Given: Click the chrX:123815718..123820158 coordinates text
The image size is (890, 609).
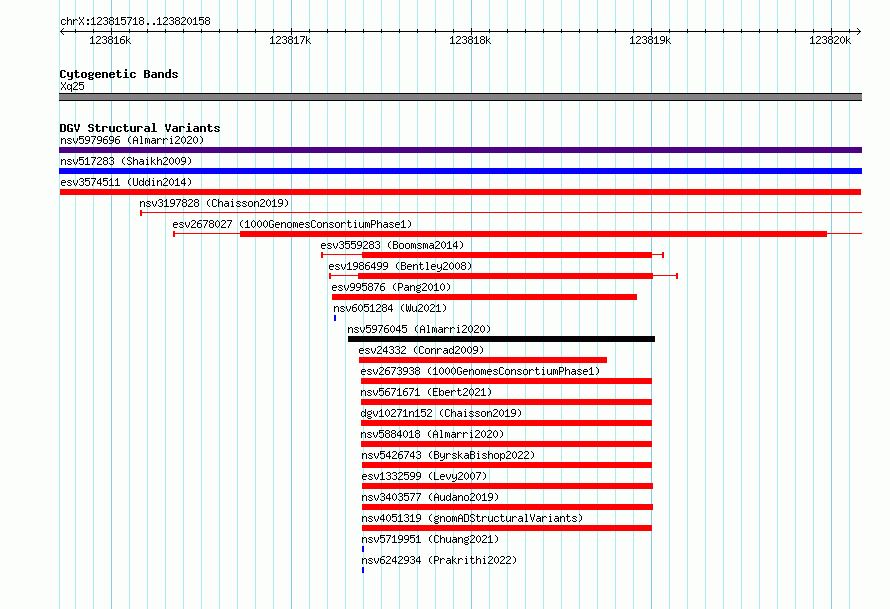Looking at the screenshot, I should coord(135,21).
